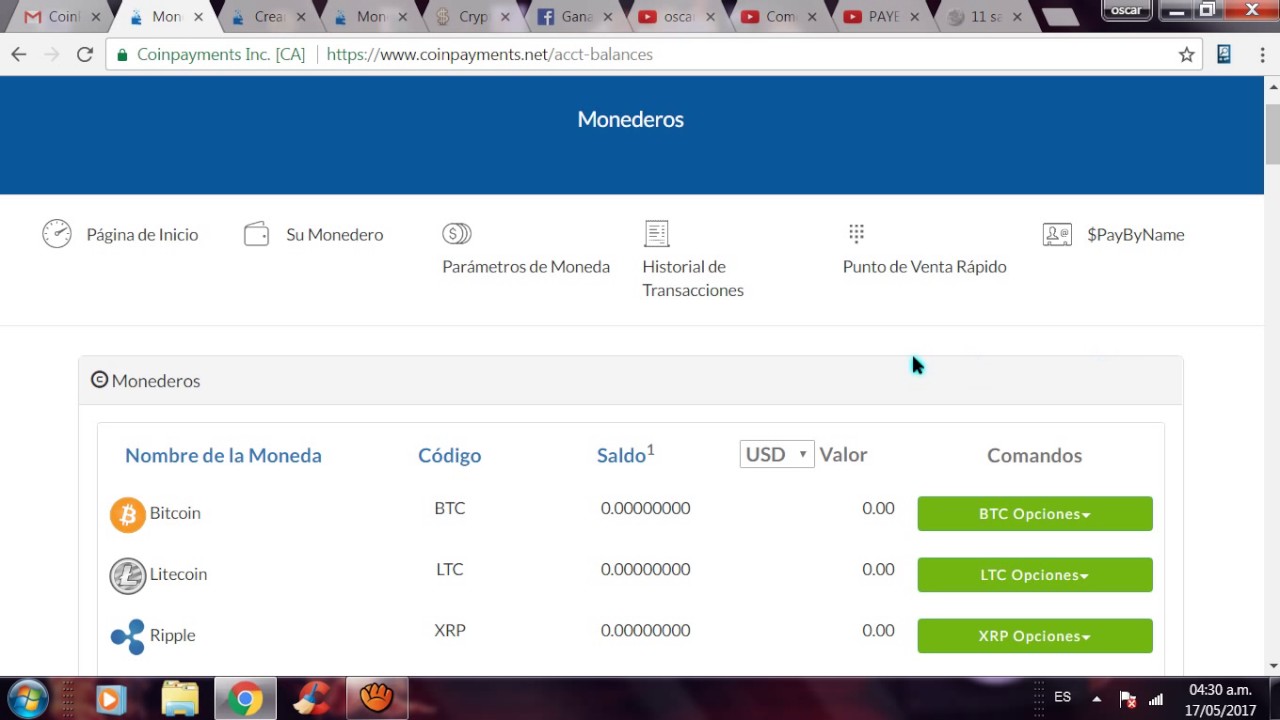Expand the LTC Opciones dropdown button
Image resolution: width=1280 pixels, height=720 pixels.
pos(1035,575)
